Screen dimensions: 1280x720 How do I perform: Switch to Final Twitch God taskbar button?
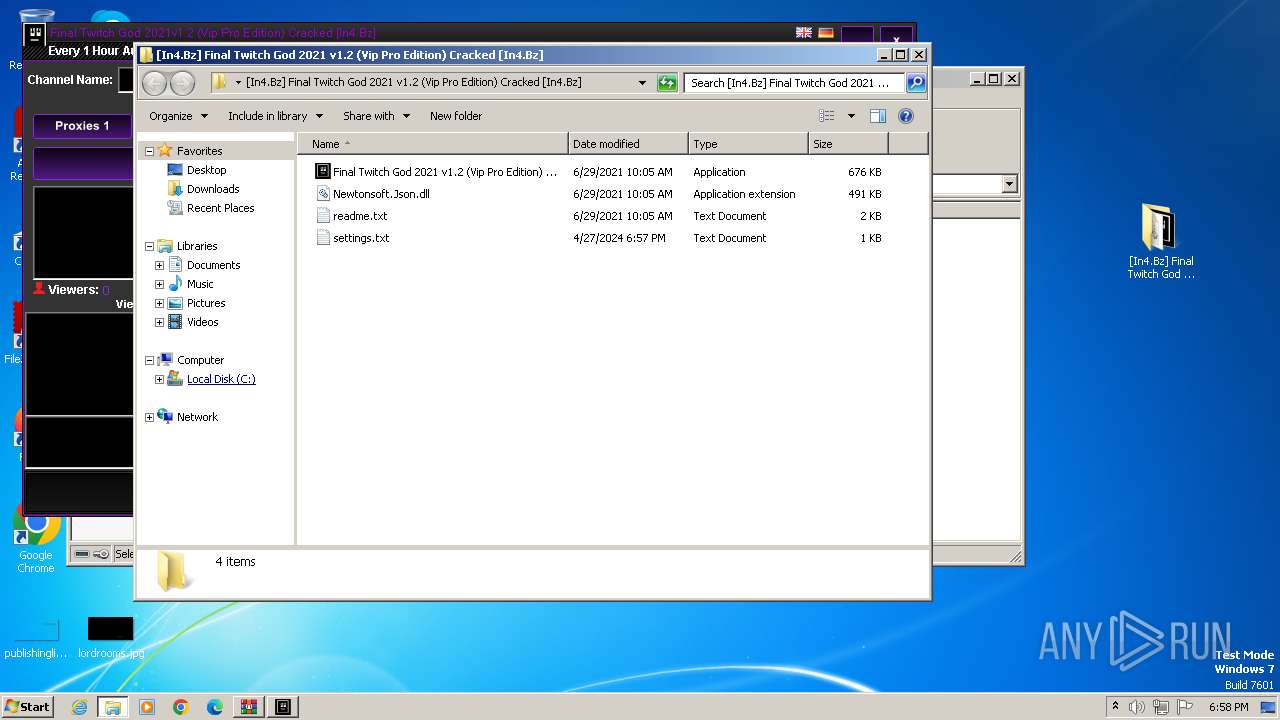point(283,707)
